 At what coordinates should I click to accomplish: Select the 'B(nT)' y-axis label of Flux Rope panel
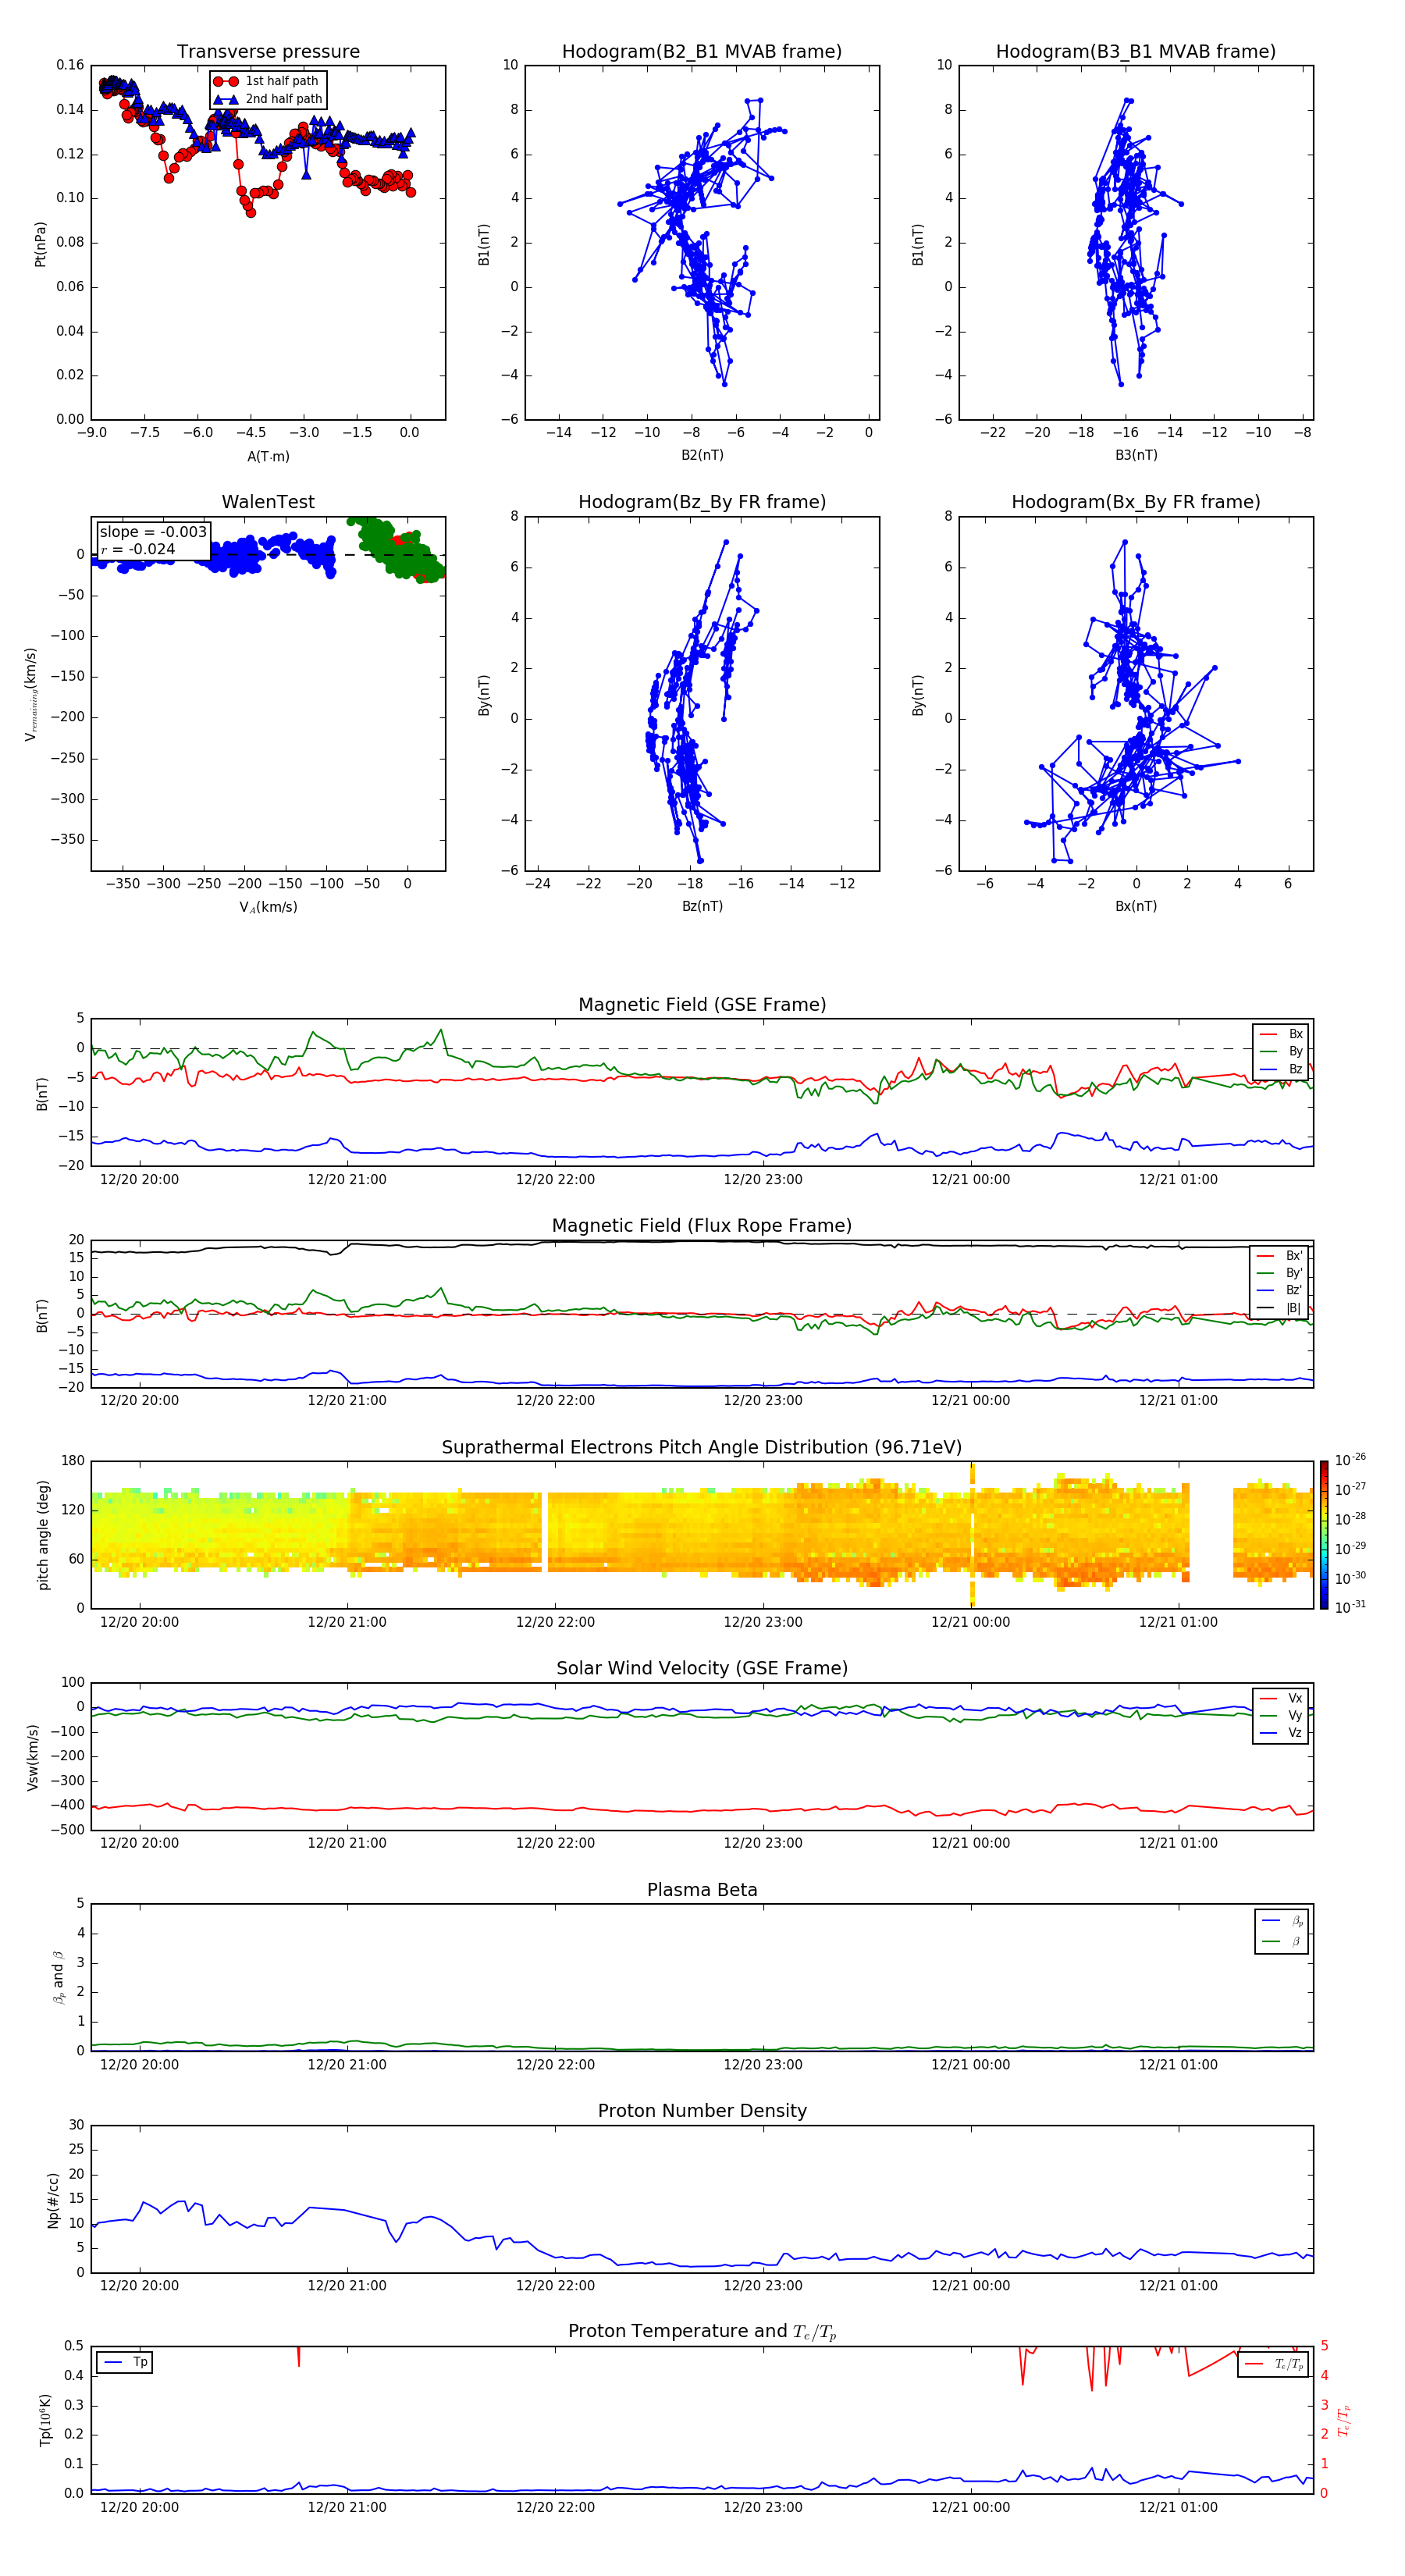(42, 1315)
